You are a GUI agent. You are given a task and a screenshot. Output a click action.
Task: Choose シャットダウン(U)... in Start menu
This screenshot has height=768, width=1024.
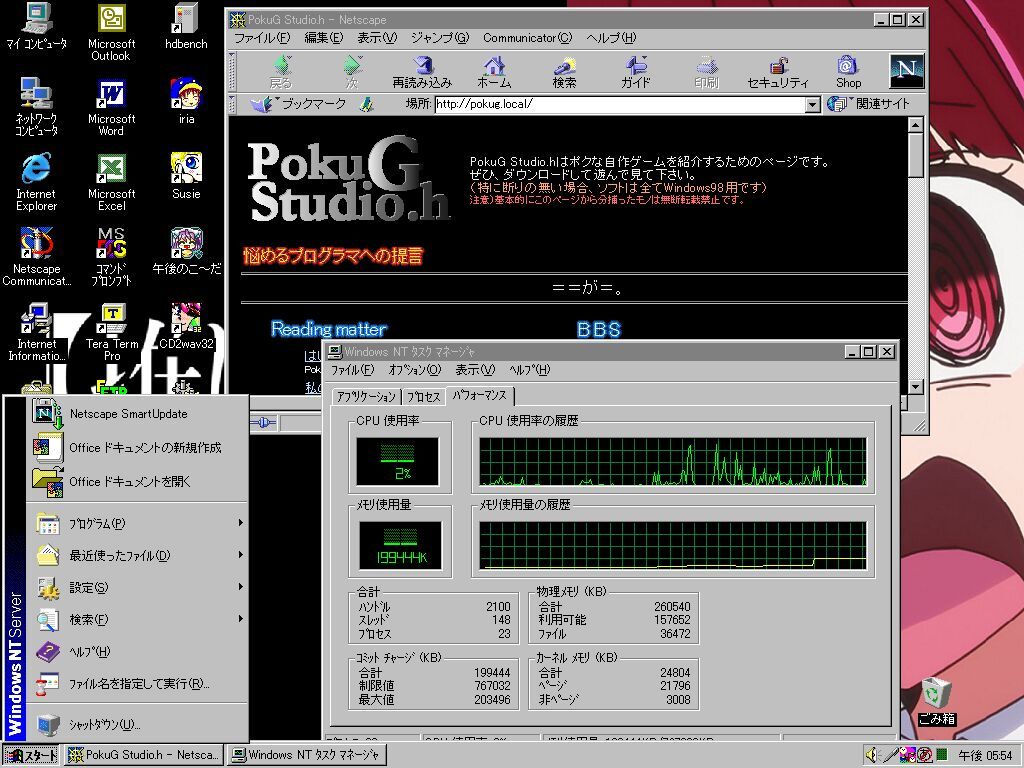click(x=138, y=724)
